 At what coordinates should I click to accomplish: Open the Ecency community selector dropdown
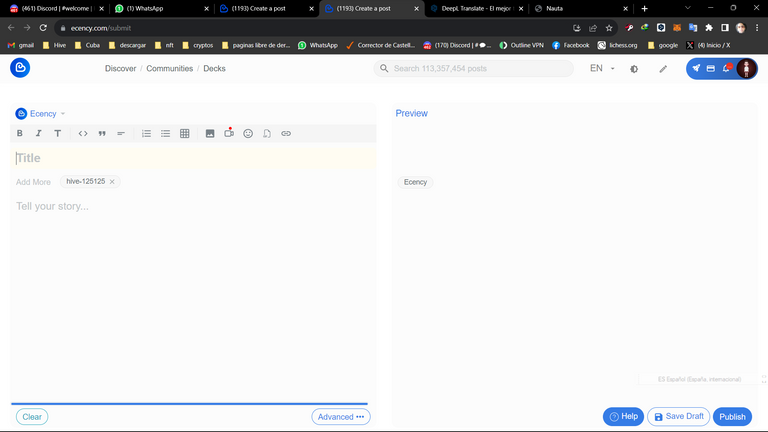pyautogui.click(x=41, y=114)
